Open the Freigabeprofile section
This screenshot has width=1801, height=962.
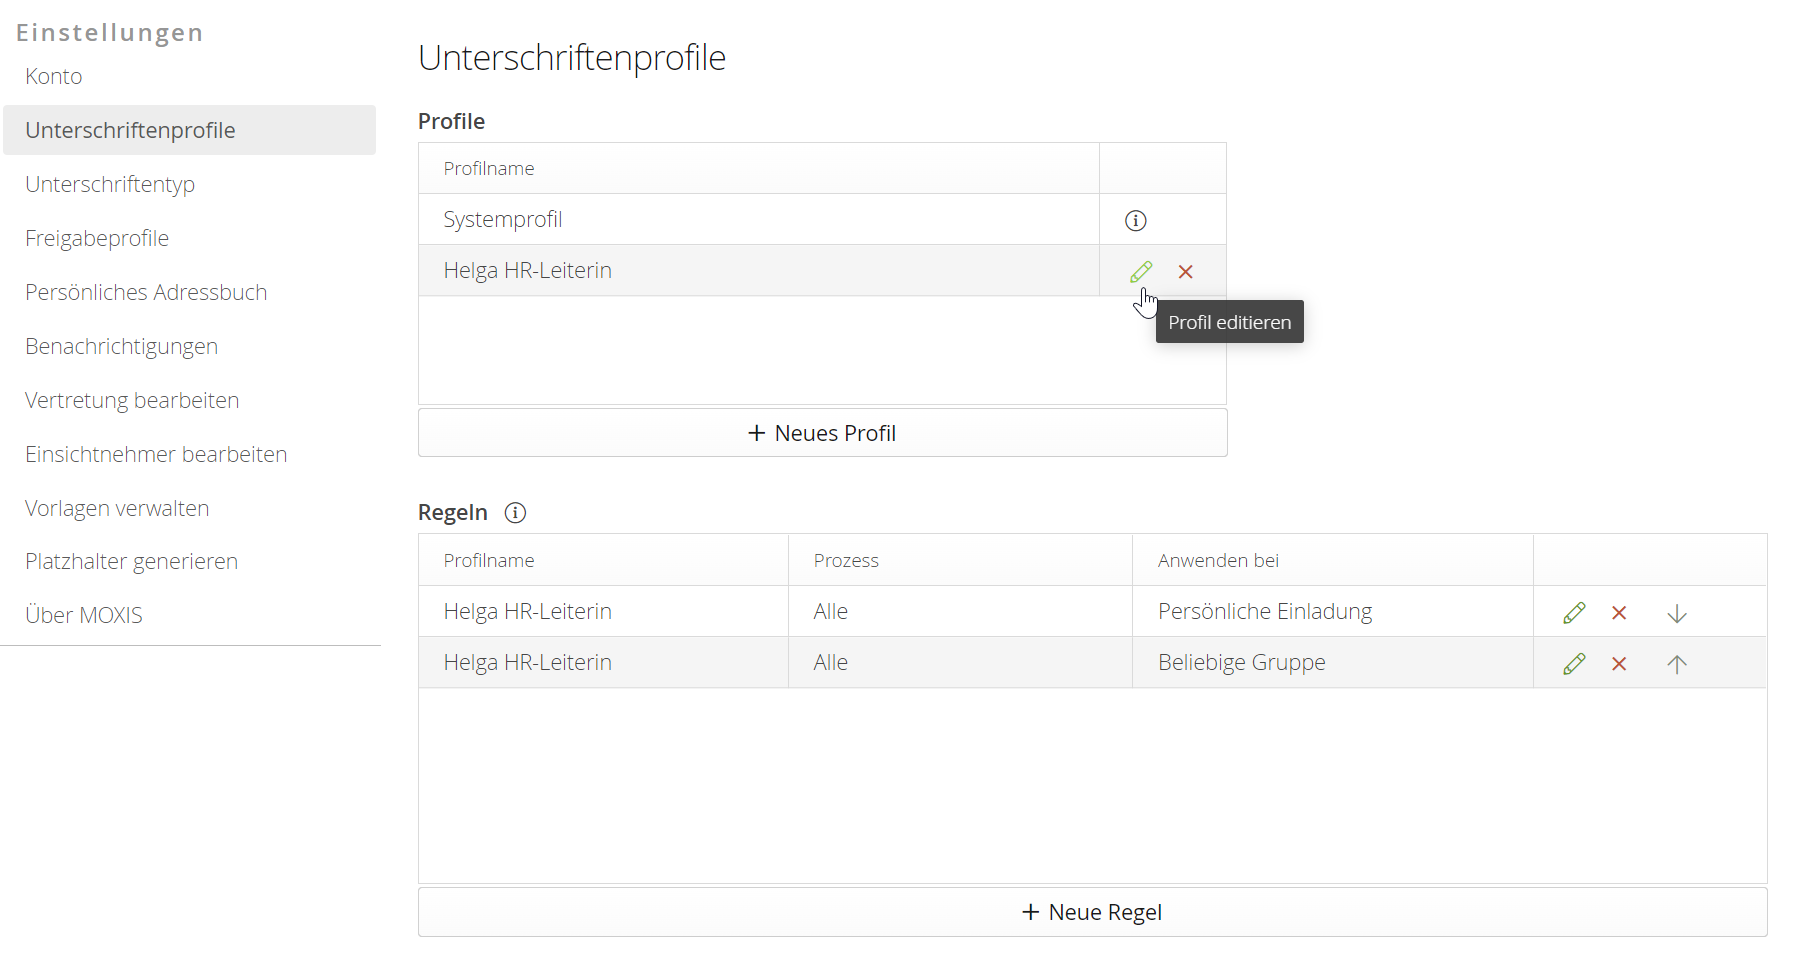click(x=96, y=238)
